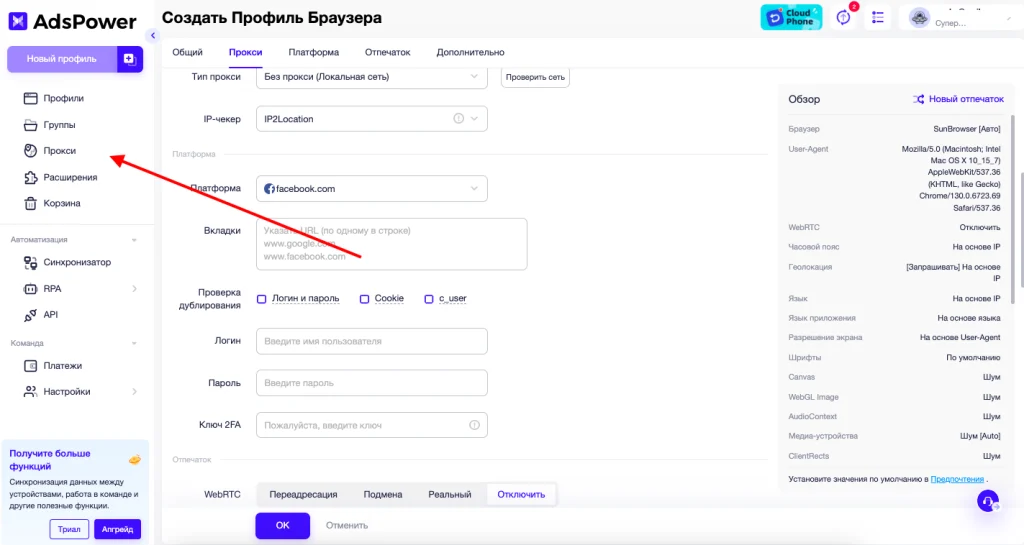Click the OK button
Image resolution: width=1024 pixels, height=545 pixels.
tap(282, 525)
